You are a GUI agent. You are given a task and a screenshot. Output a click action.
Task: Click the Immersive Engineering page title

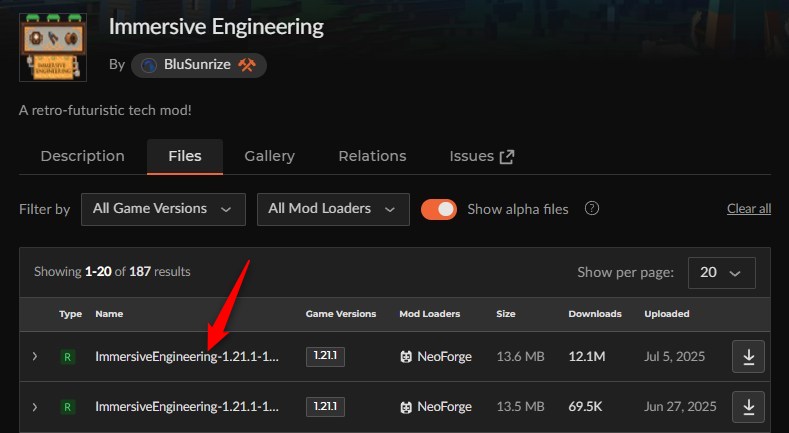pos(216,27)
